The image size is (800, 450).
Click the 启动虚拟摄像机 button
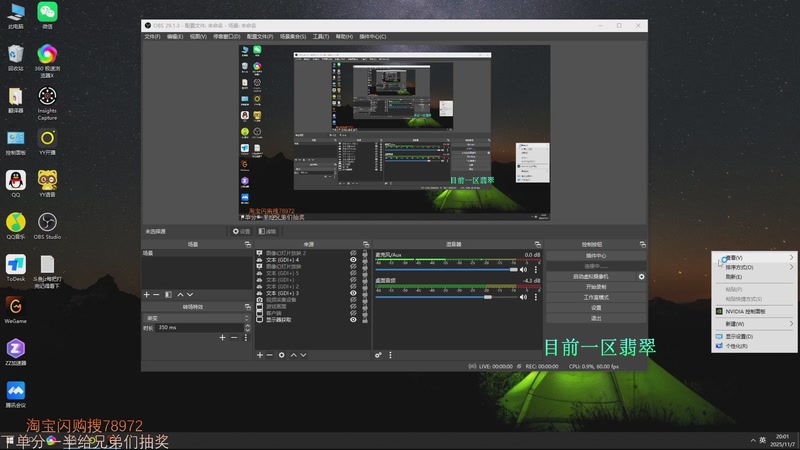590,277
